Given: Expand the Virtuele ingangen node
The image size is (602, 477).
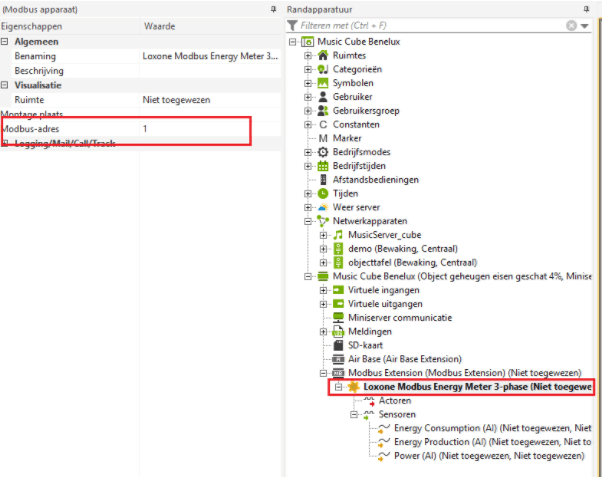Looking at the screenshot, I should pyautogui.click(x=323, y=290).
